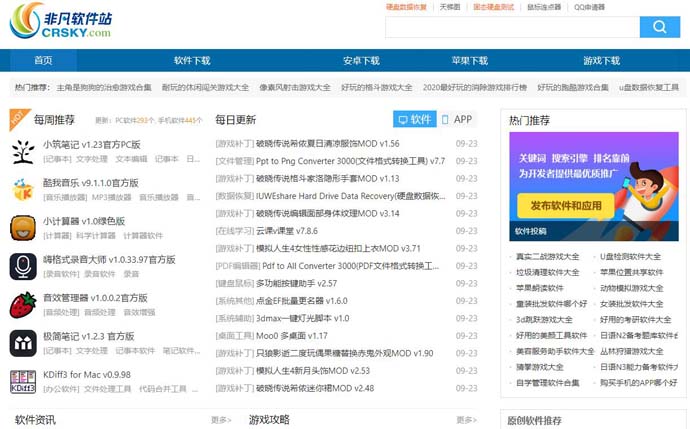Open 动物模拟游戏大全 in hot recommendations
The image size is (690, 429).
click(x=631, y=288)
